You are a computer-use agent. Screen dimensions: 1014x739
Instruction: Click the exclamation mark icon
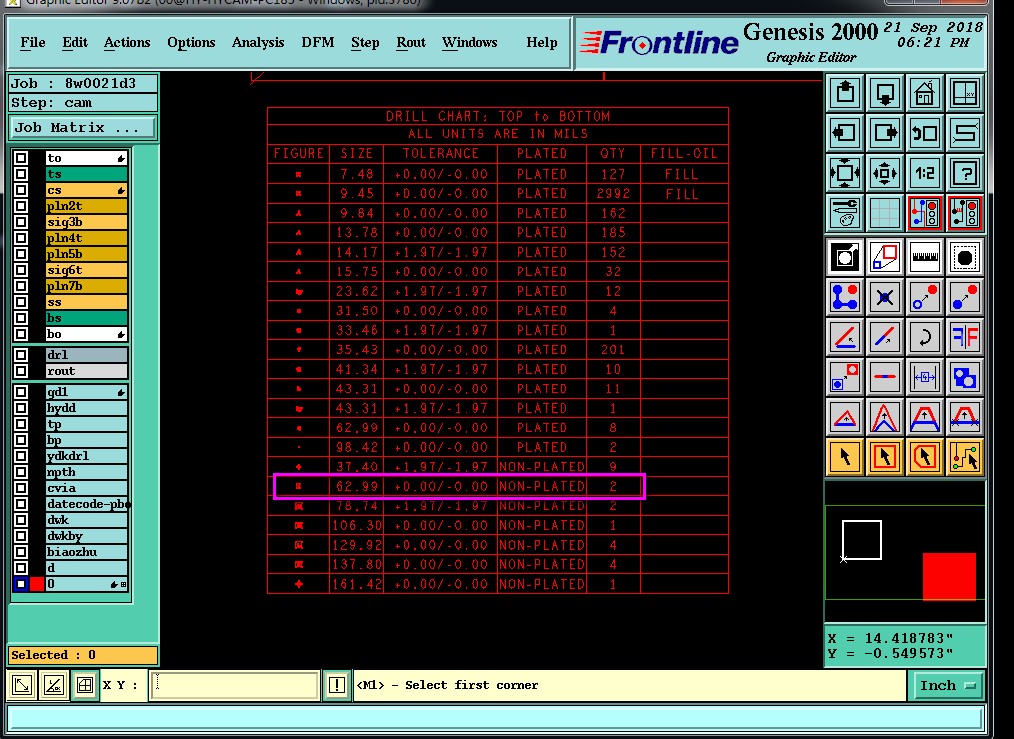[336, 685]
